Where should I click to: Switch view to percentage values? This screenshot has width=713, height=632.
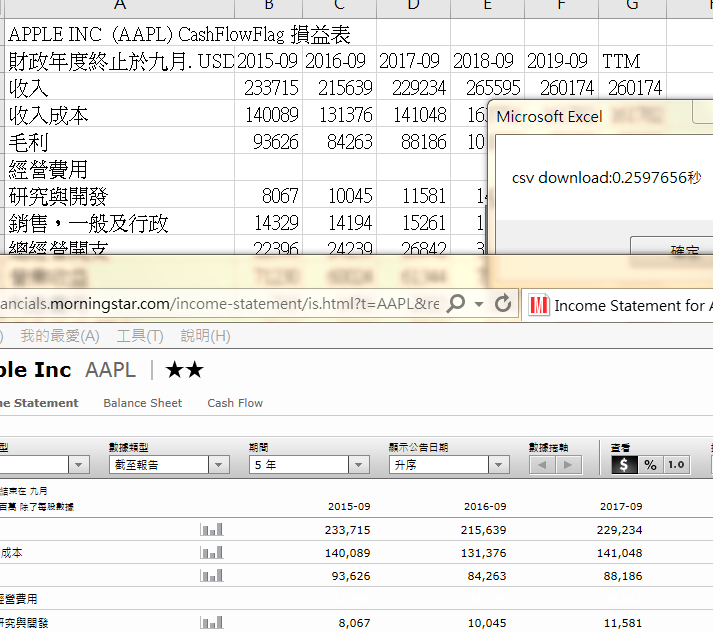(650, 465)
